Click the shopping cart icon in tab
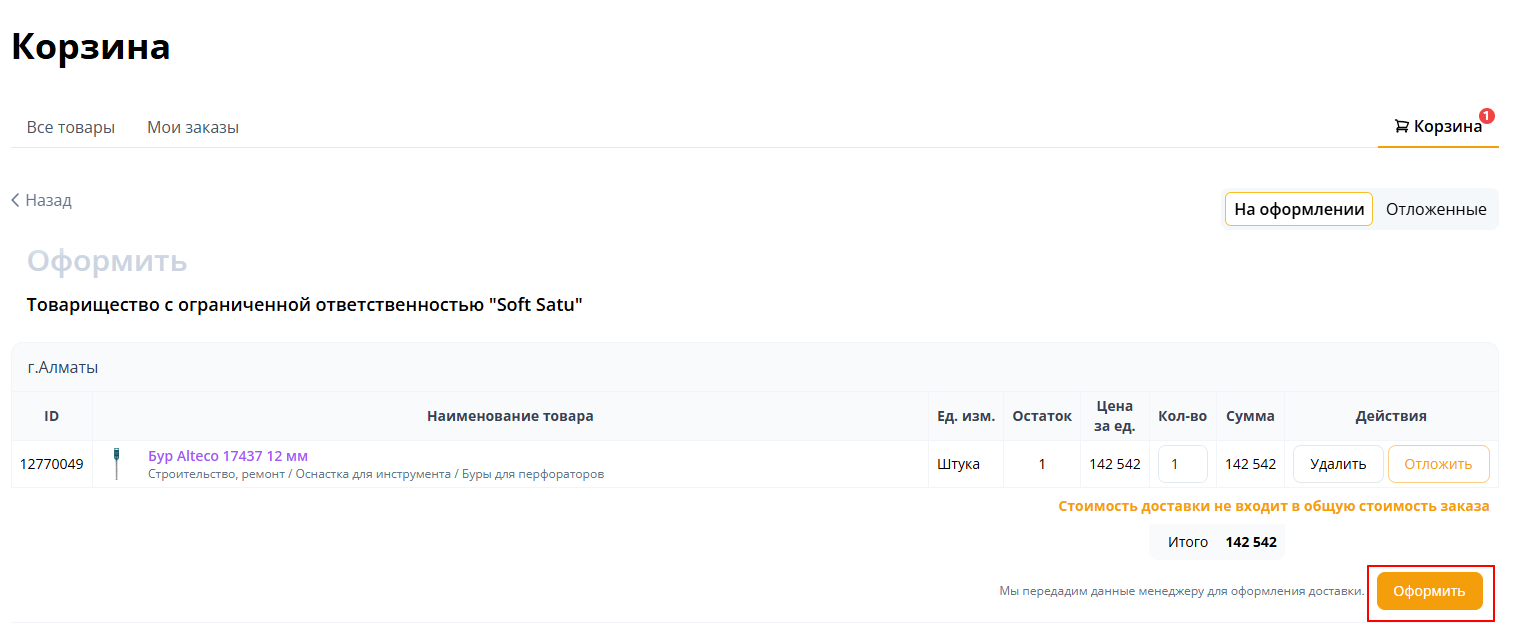Screen dimensions: 1521x637 click(x=1402, y=127)
